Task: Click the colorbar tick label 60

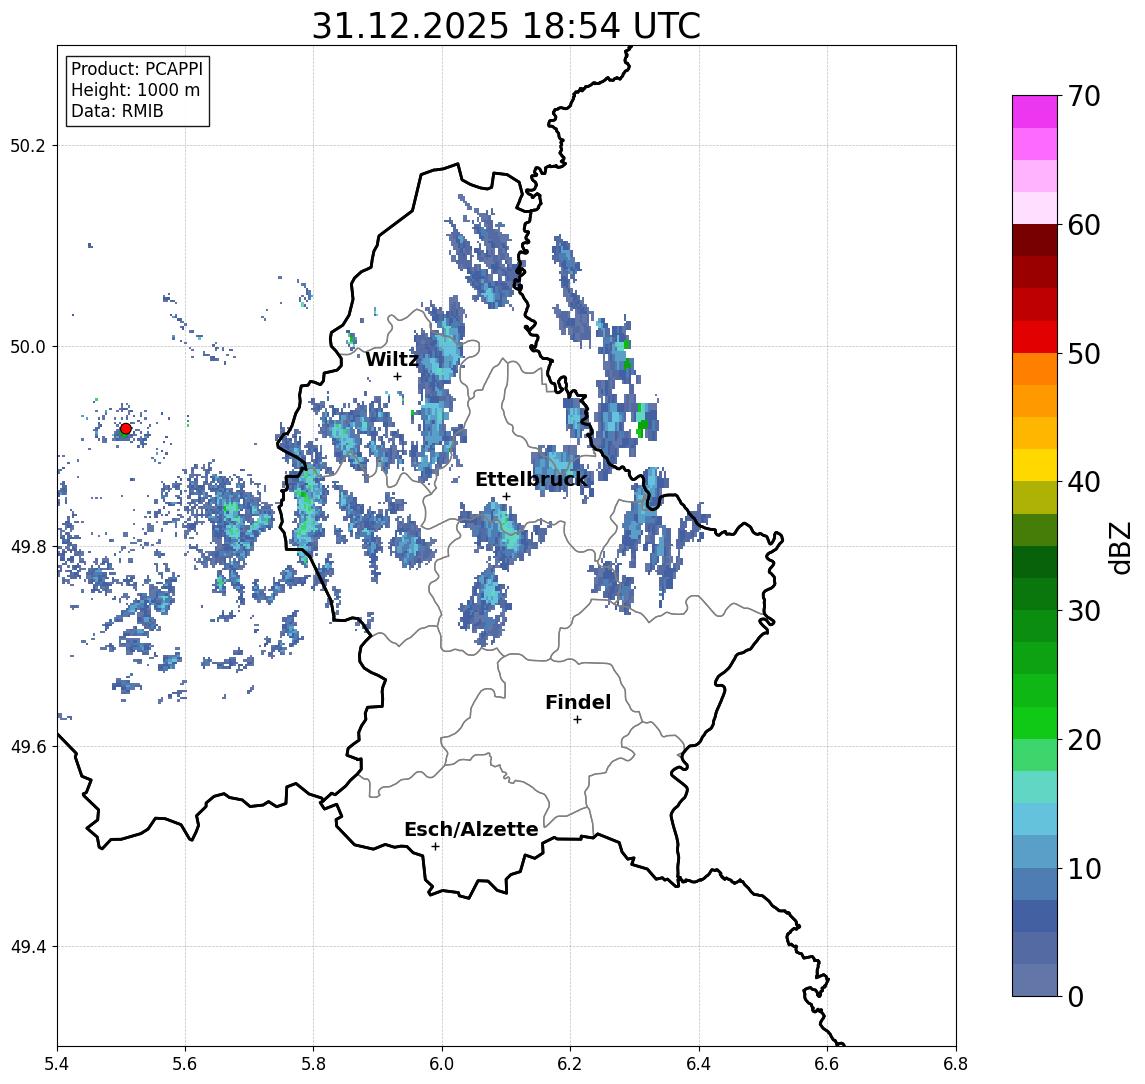Action: 1084,226
